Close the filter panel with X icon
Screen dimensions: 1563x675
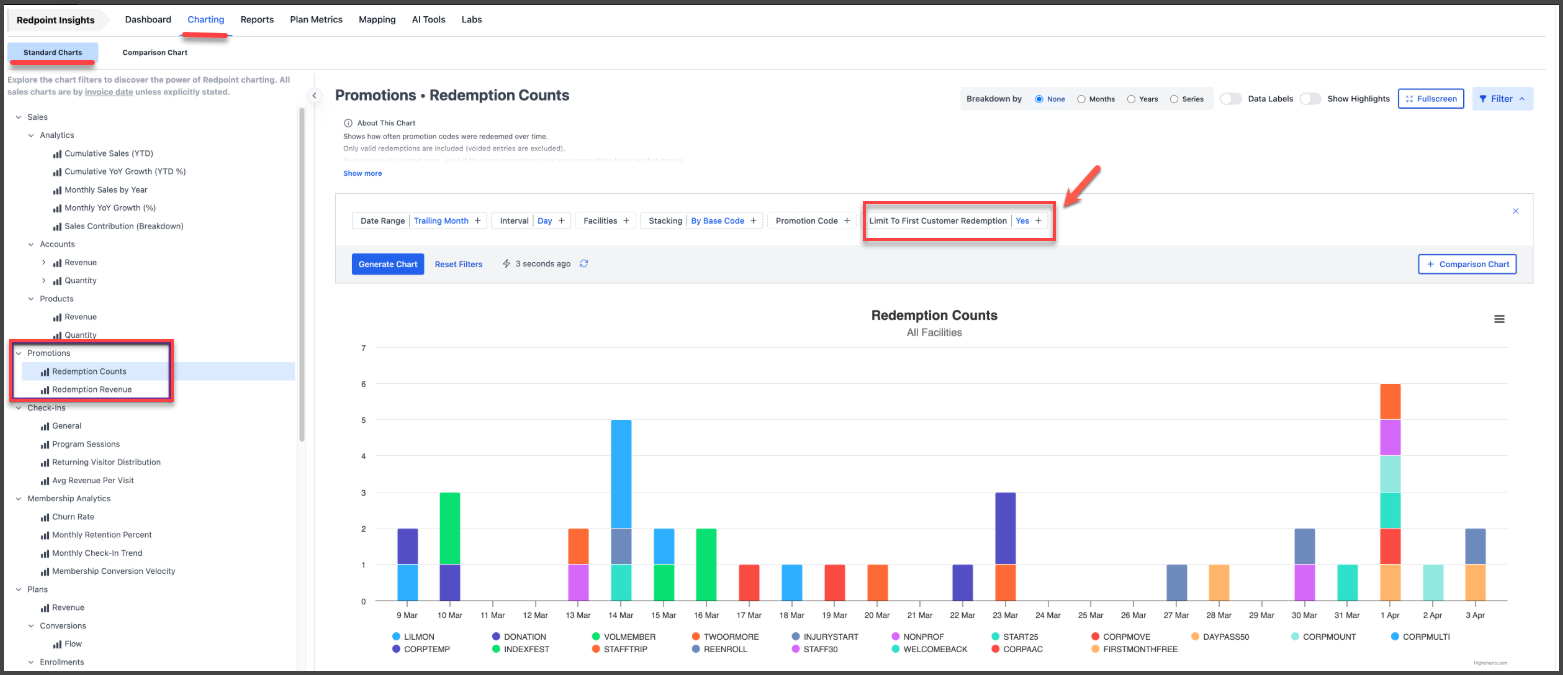(x=1515, y=211)
